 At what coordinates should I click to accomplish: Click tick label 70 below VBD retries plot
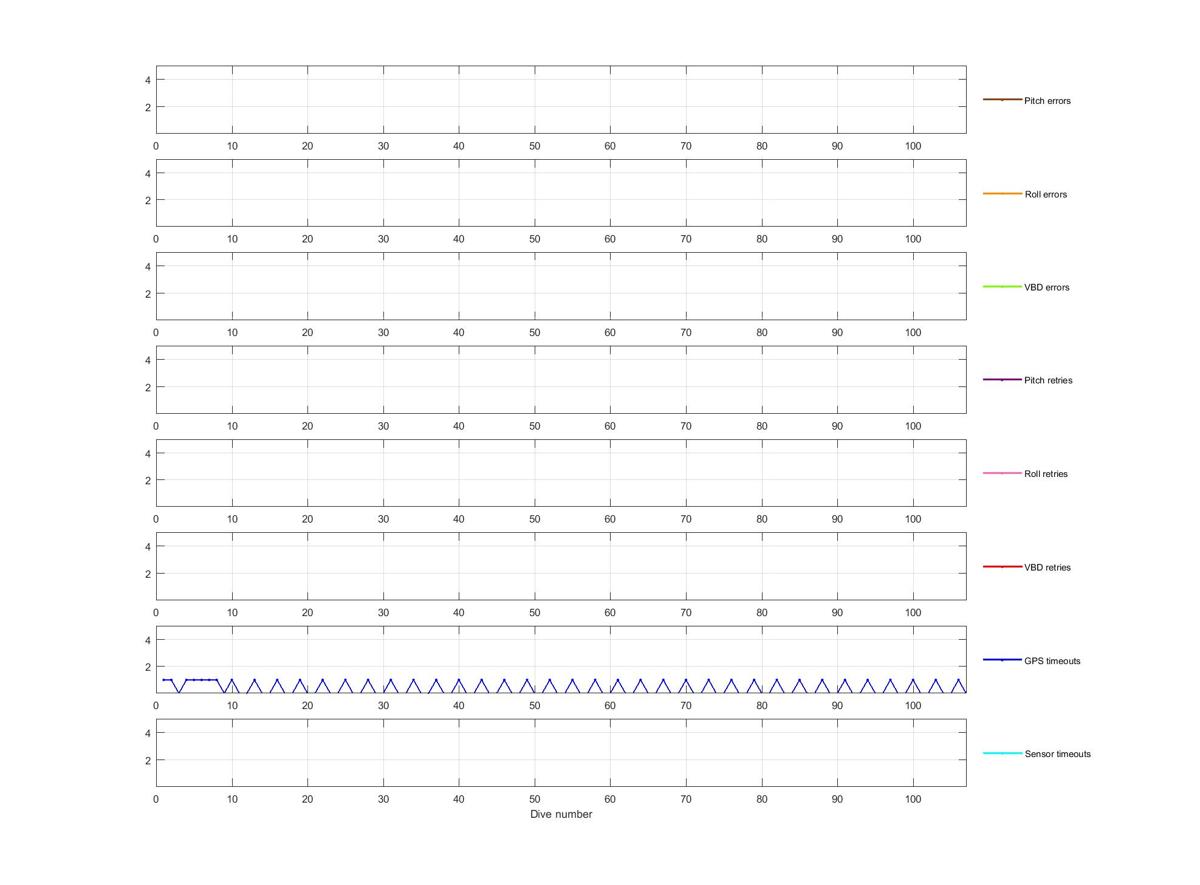(686, 612)
